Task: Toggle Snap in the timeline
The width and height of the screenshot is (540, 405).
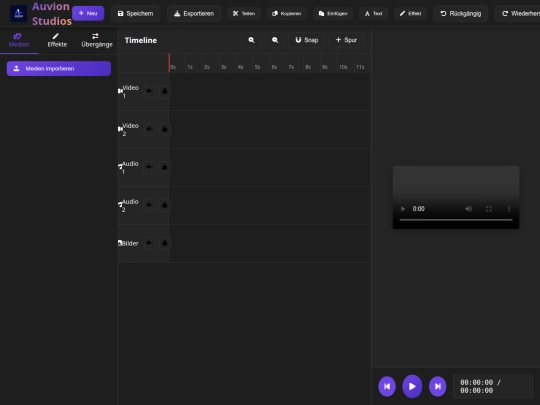Action: (x=307, y=40)
